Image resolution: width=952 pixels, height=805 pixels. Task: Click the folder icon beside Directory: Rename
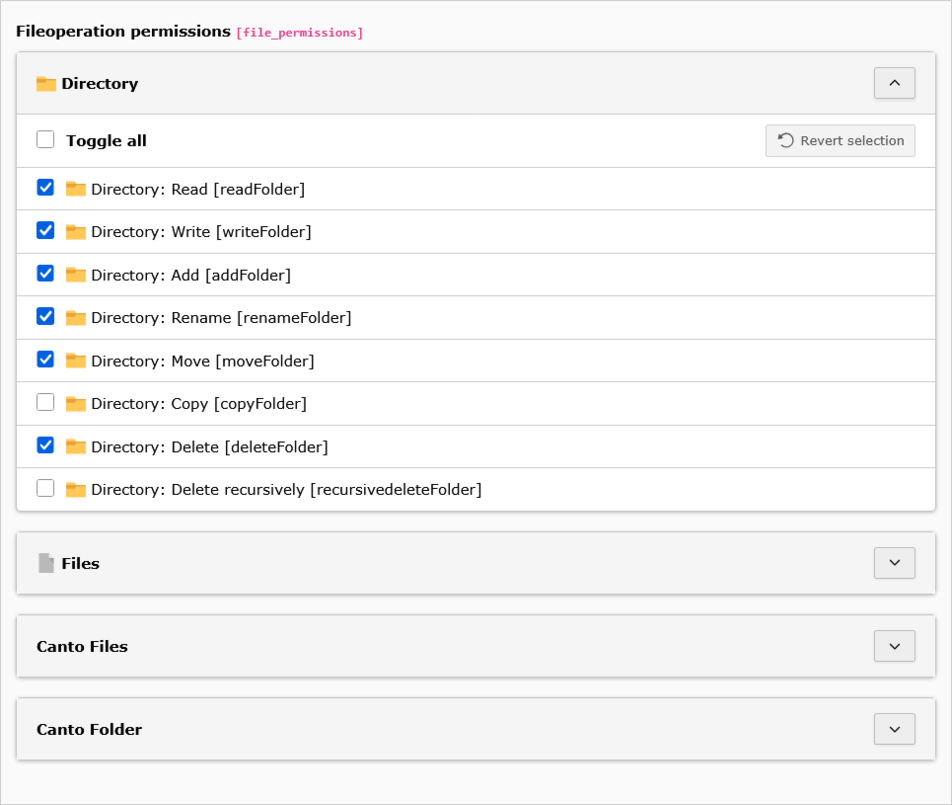(76, 318)
